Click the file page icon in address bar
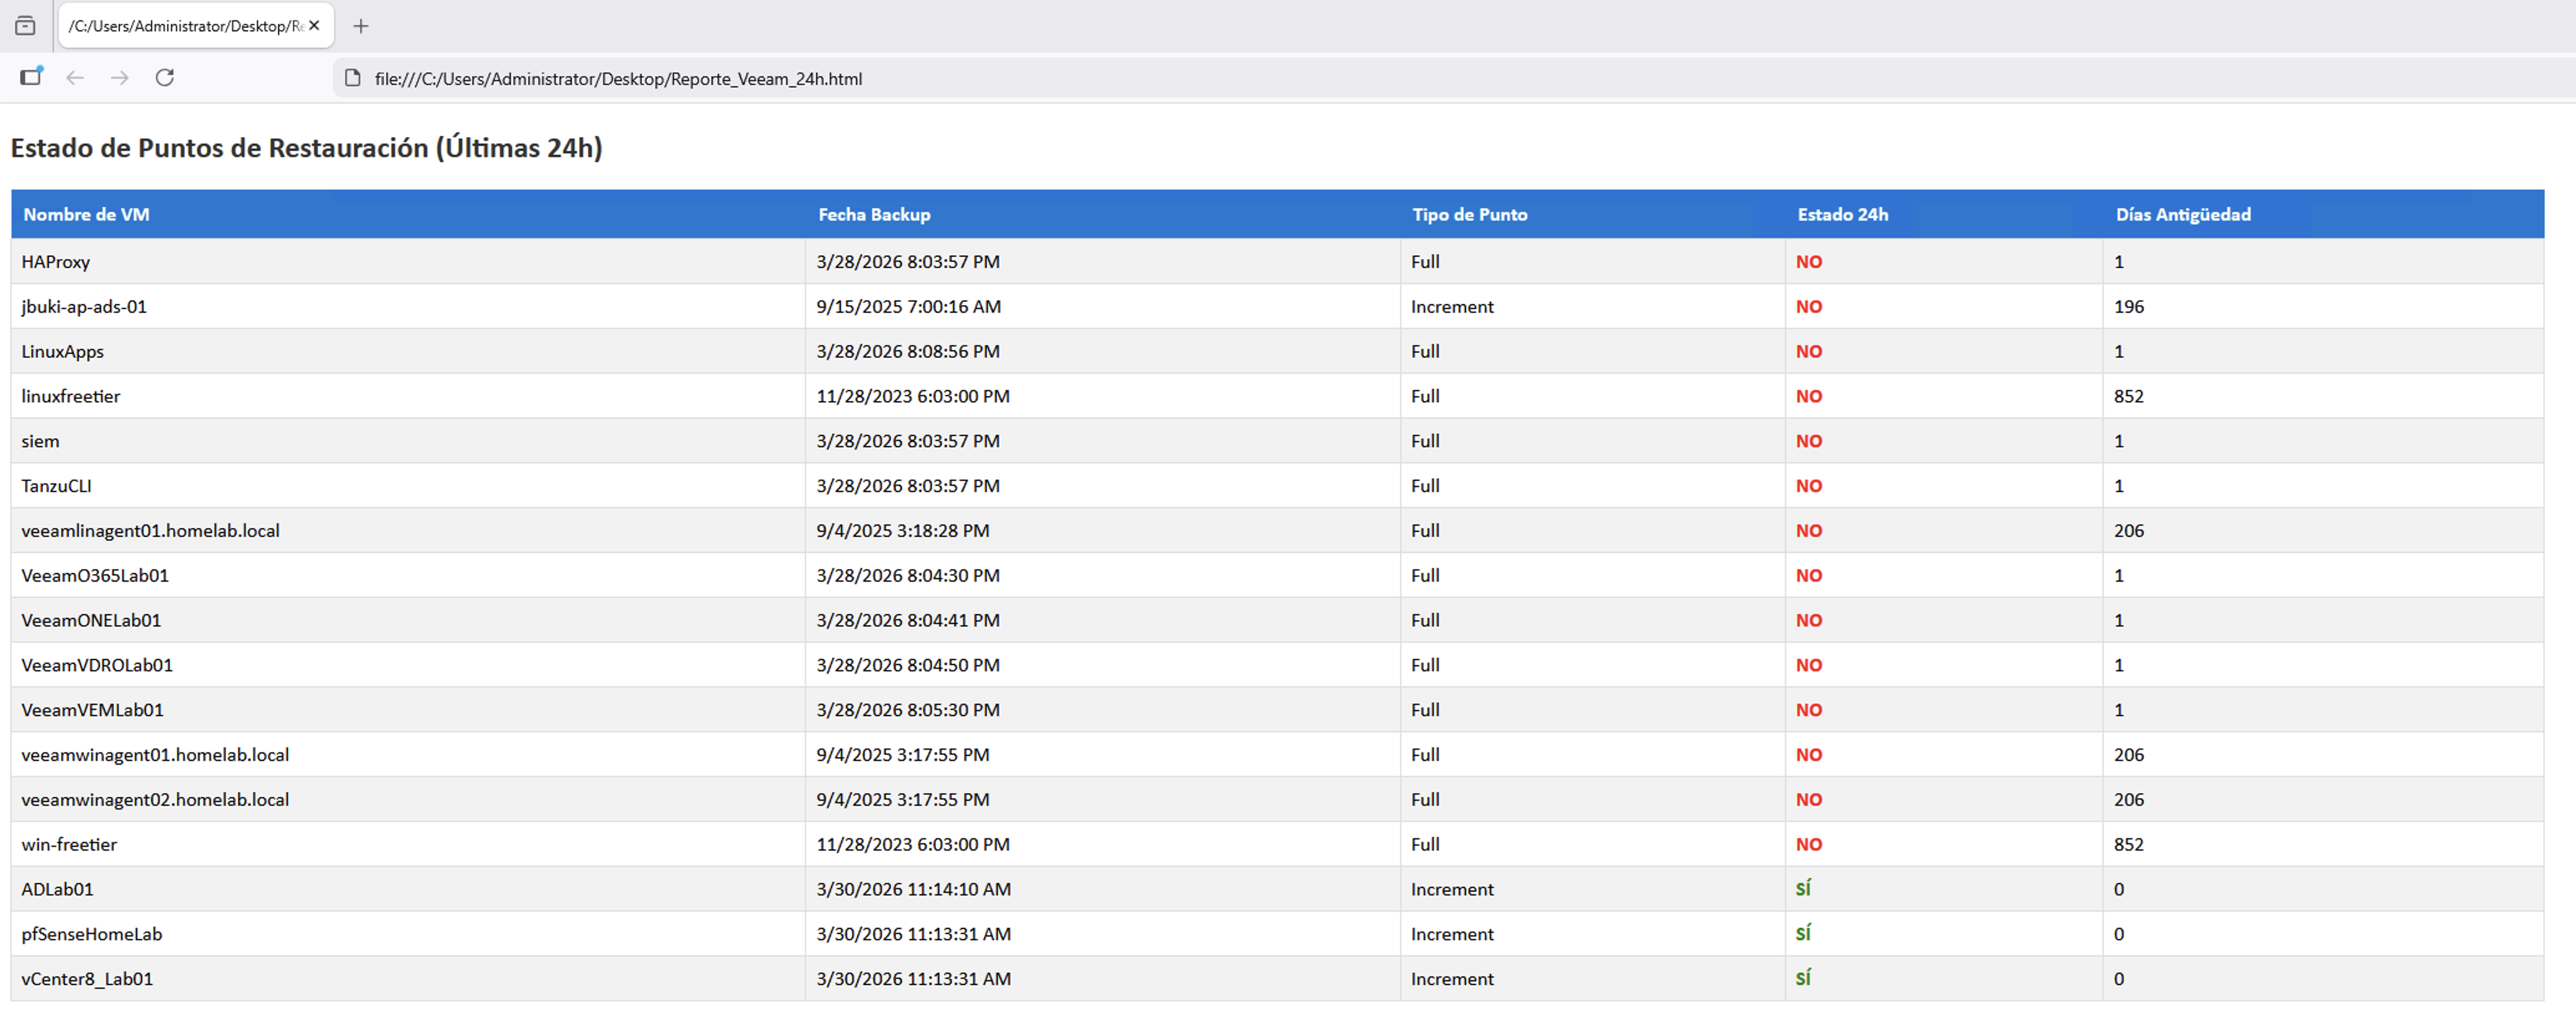This screenshot has width=2576, height=1030. point(352,78)
